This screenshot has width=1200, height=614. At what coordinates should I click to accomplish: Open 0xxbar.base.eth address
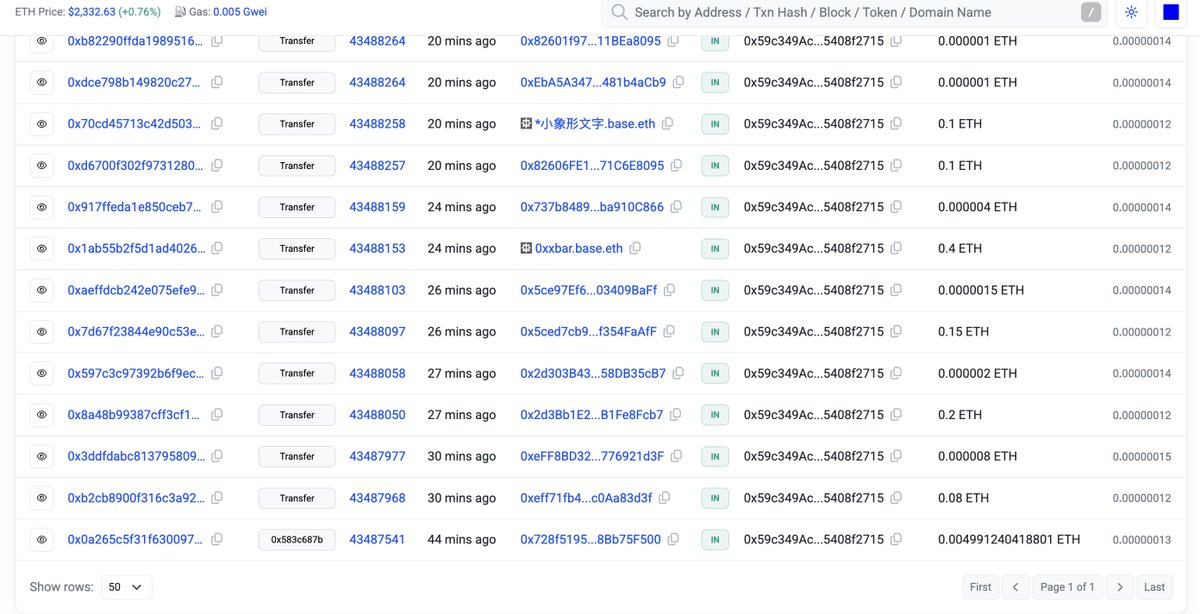click(x=579, y=248)
